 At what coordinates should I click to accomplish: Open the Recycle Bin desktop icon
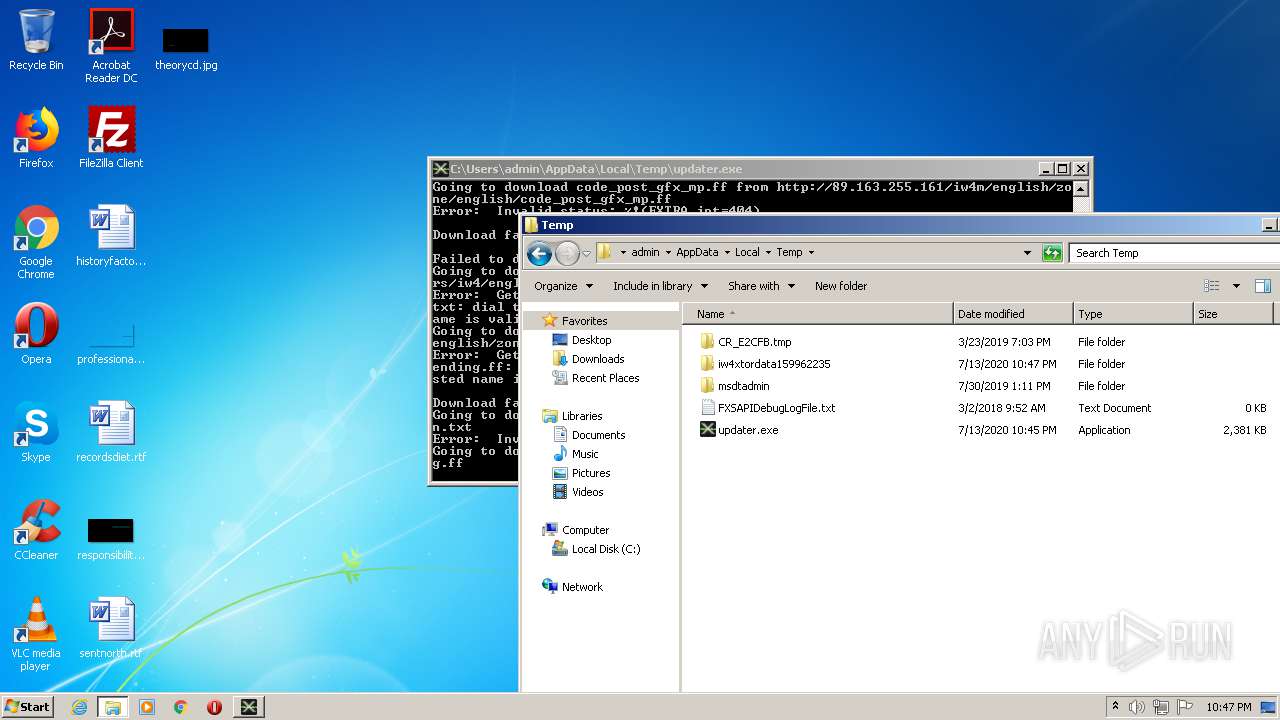36,41
